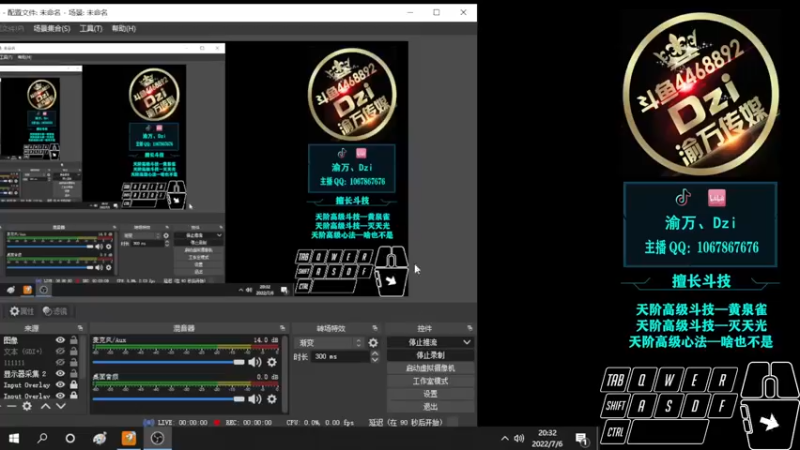Click the CPU: 0.0% status text

click(x=304, y=422)
